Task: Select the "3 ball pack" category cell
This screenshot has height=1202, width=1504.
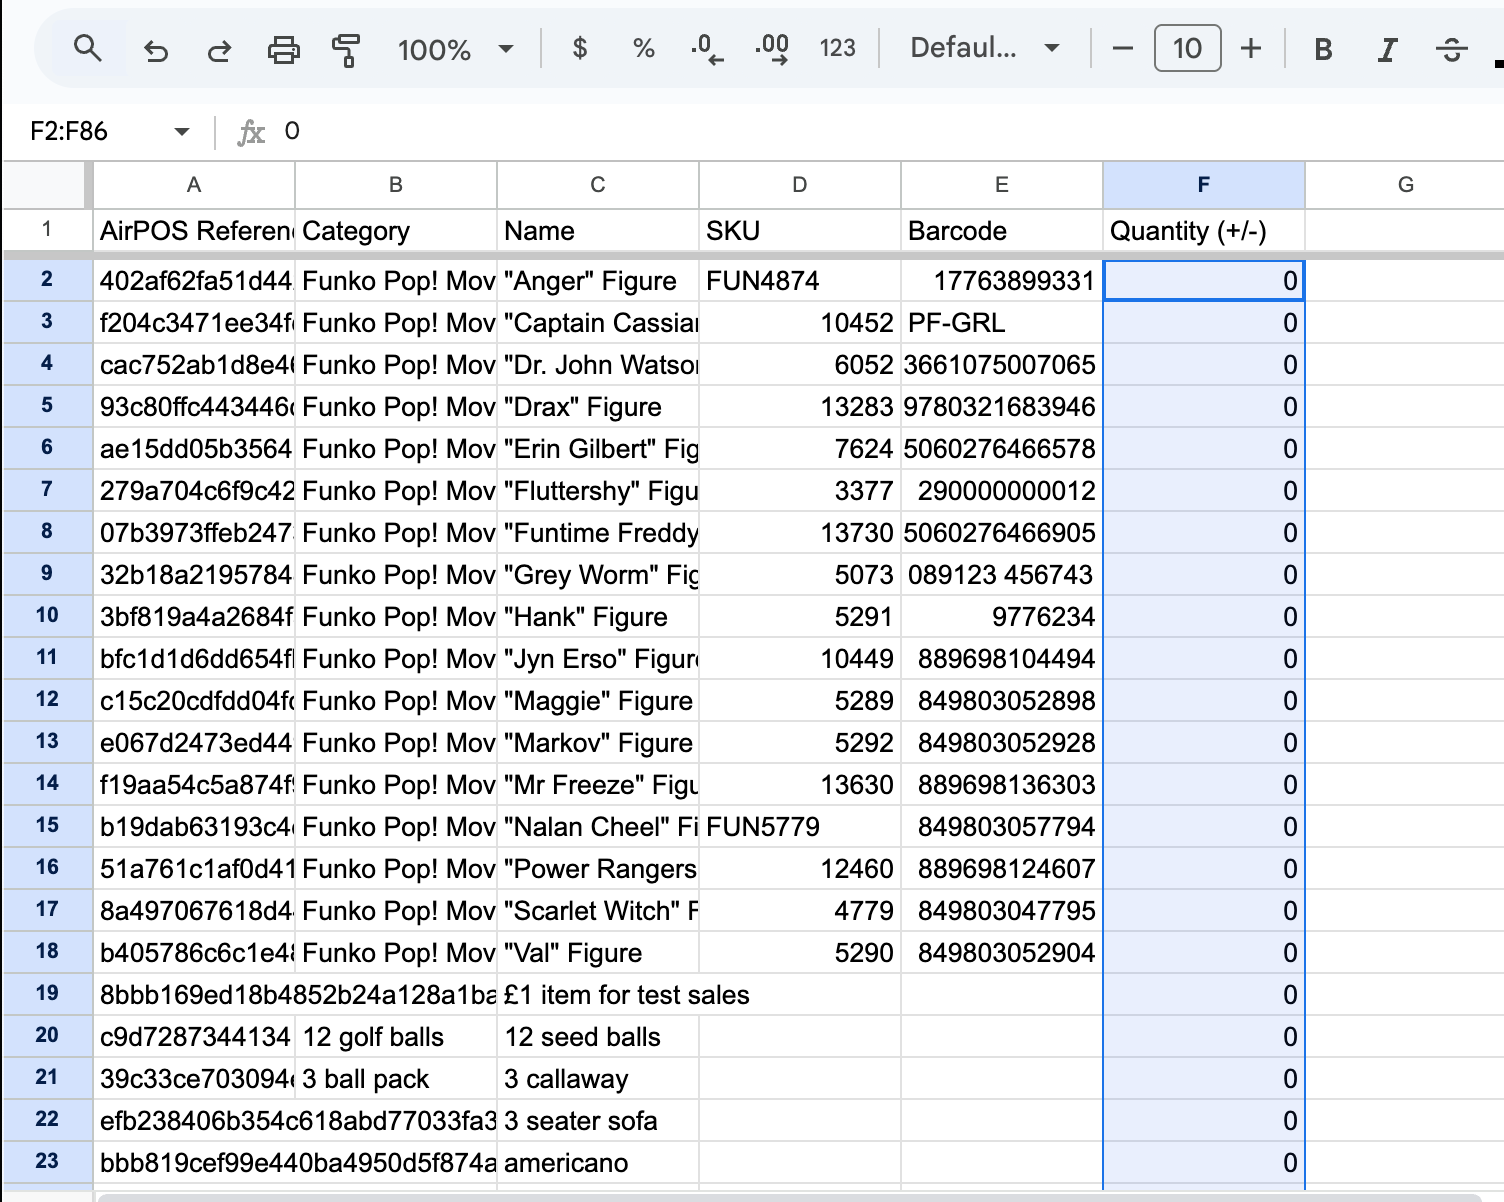Action: 396,1079
